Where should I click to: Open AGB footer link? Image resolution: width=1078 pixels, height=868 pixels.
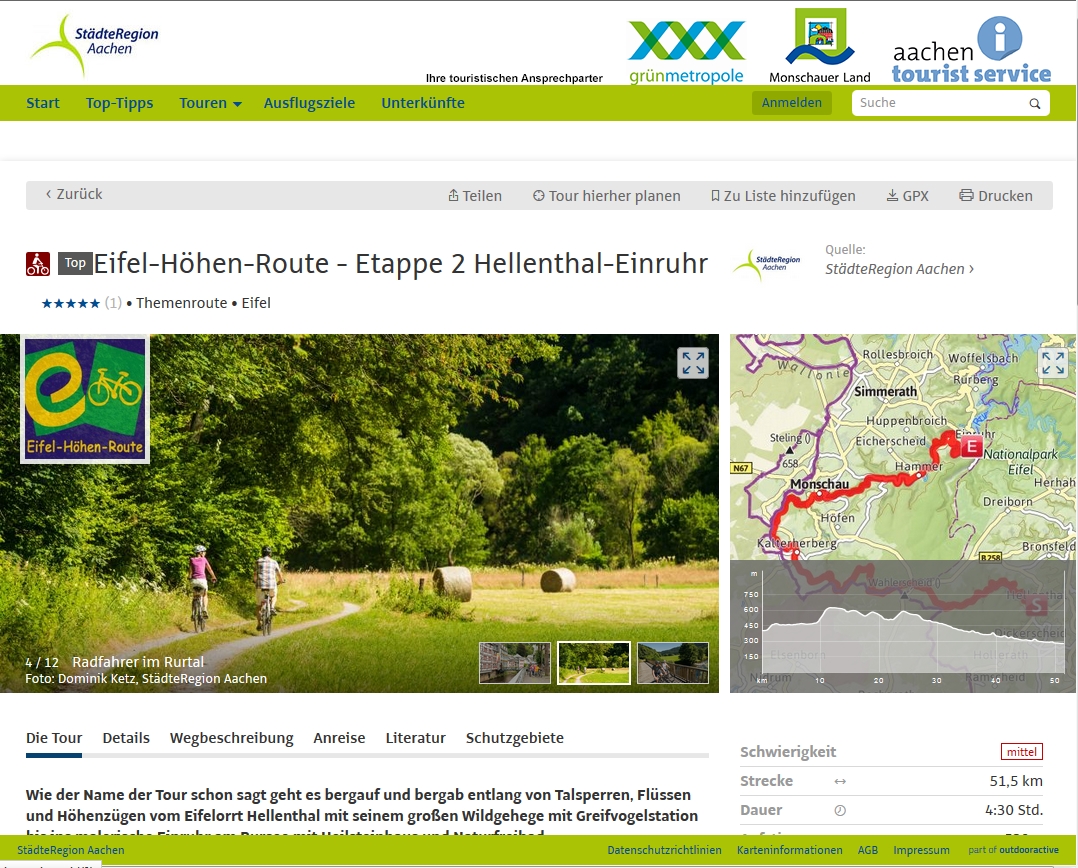(x=868, y=850)
